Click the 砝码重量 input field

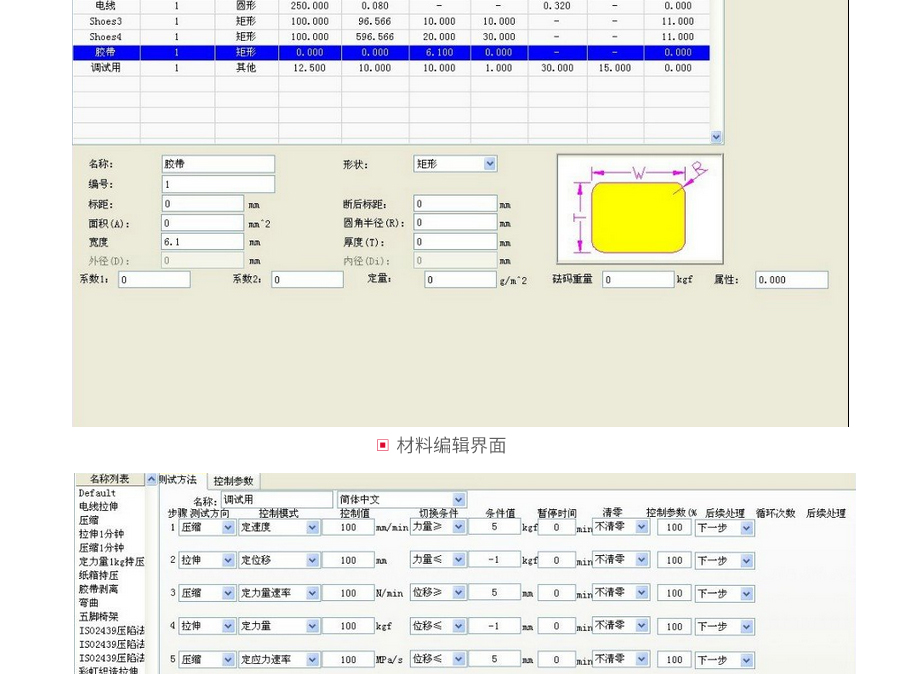[637, 281]
